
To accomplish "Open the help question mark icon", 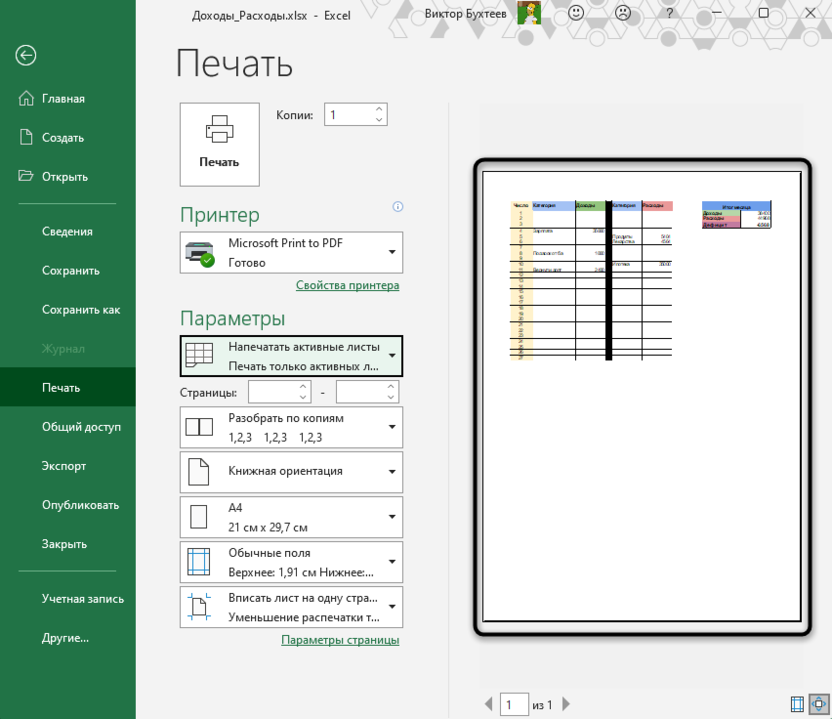I will (669, 14).
